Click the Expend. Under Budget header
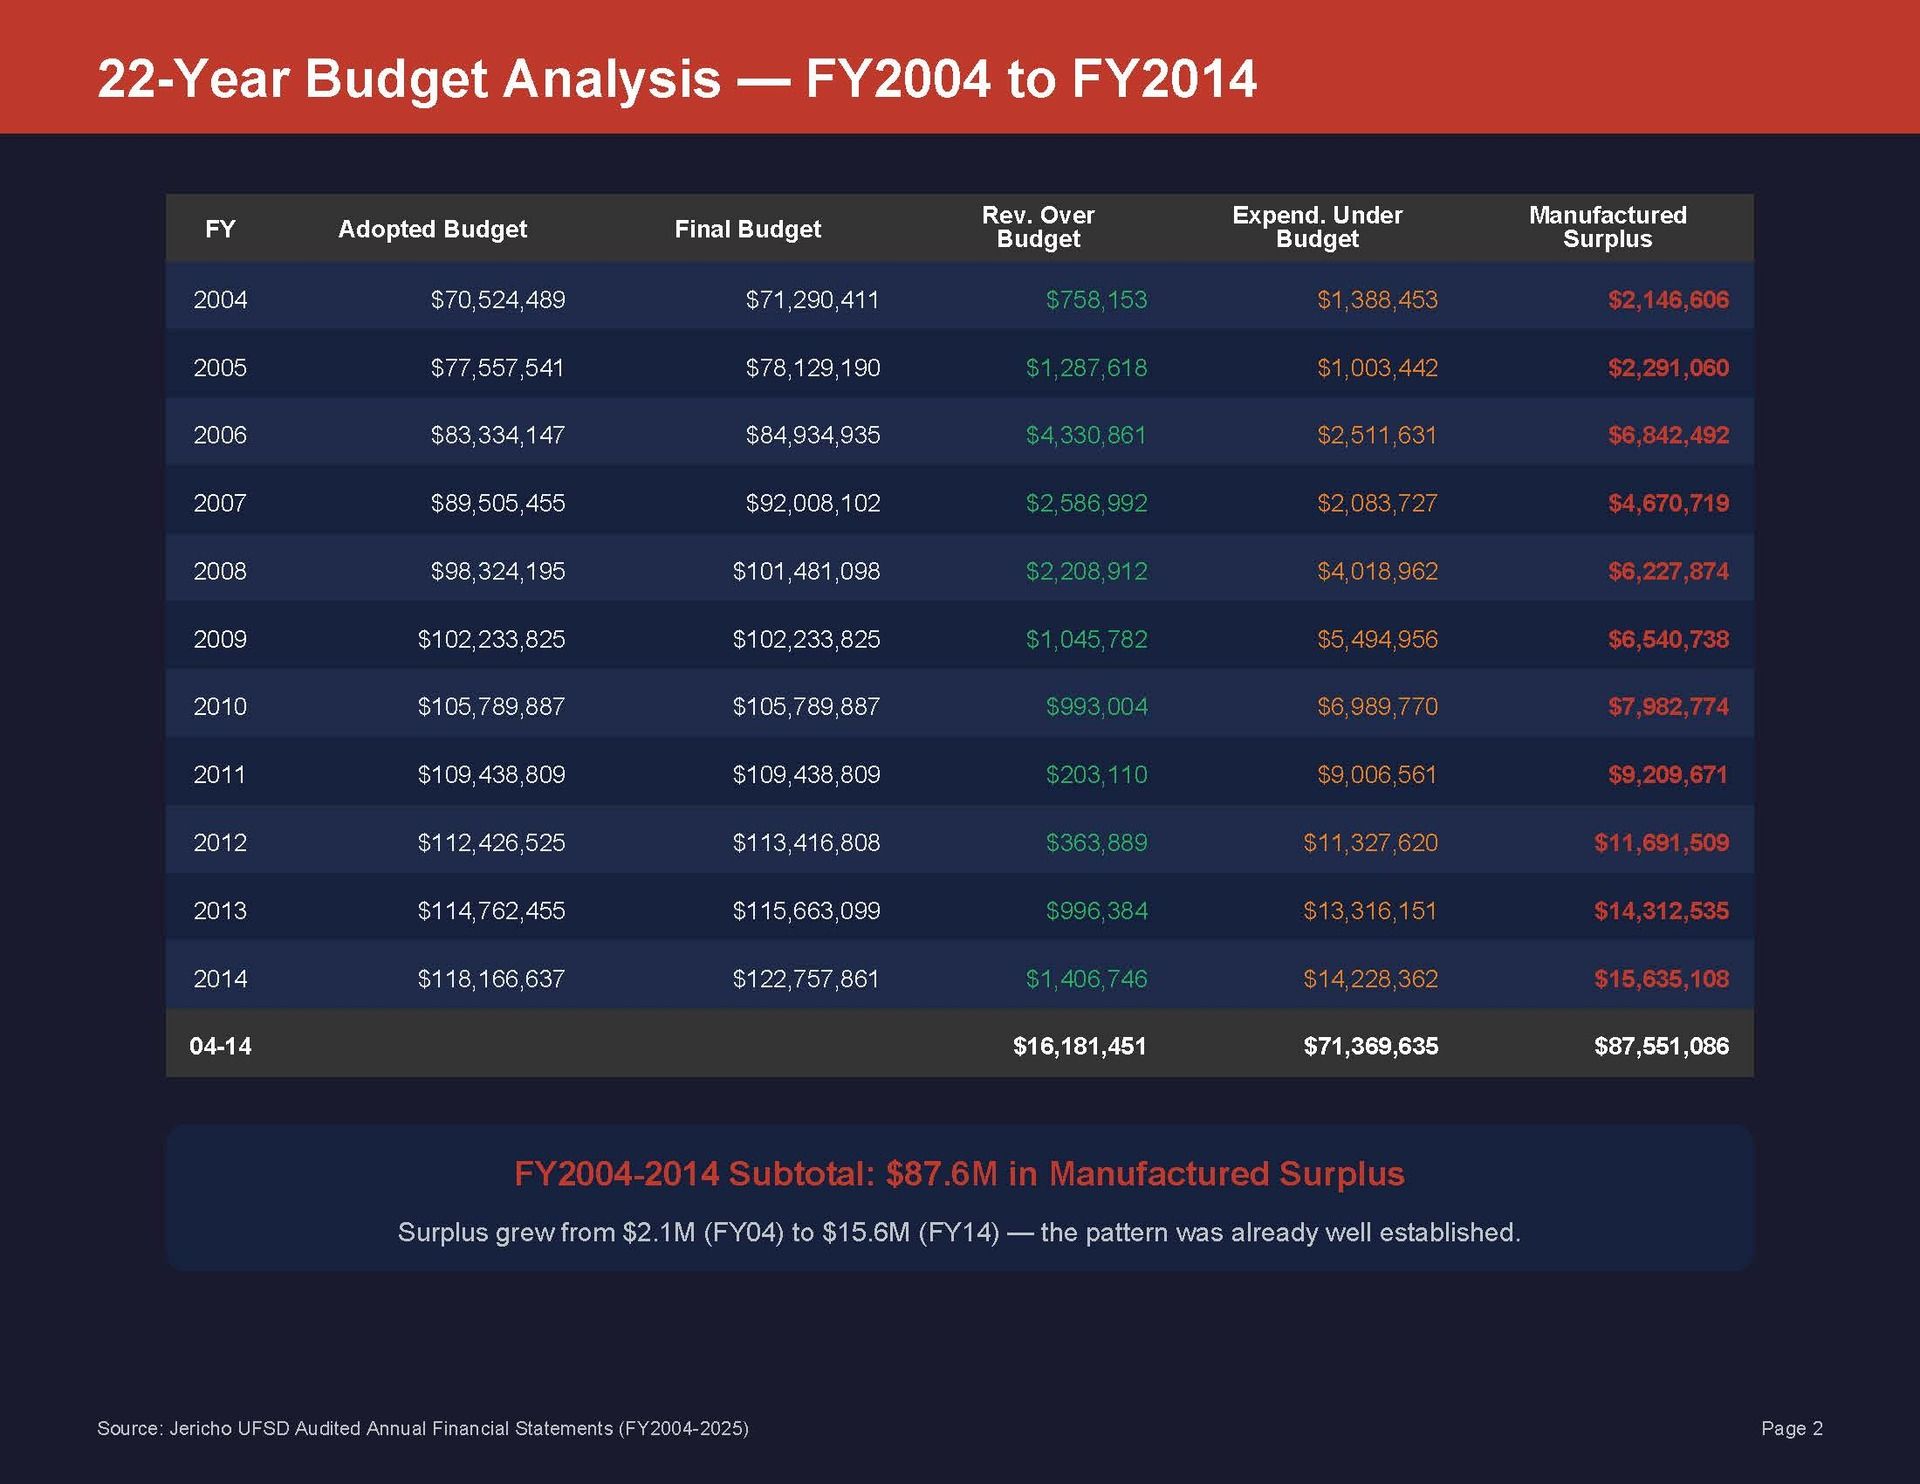The image size is (1920, 1484). [1317, 227]
